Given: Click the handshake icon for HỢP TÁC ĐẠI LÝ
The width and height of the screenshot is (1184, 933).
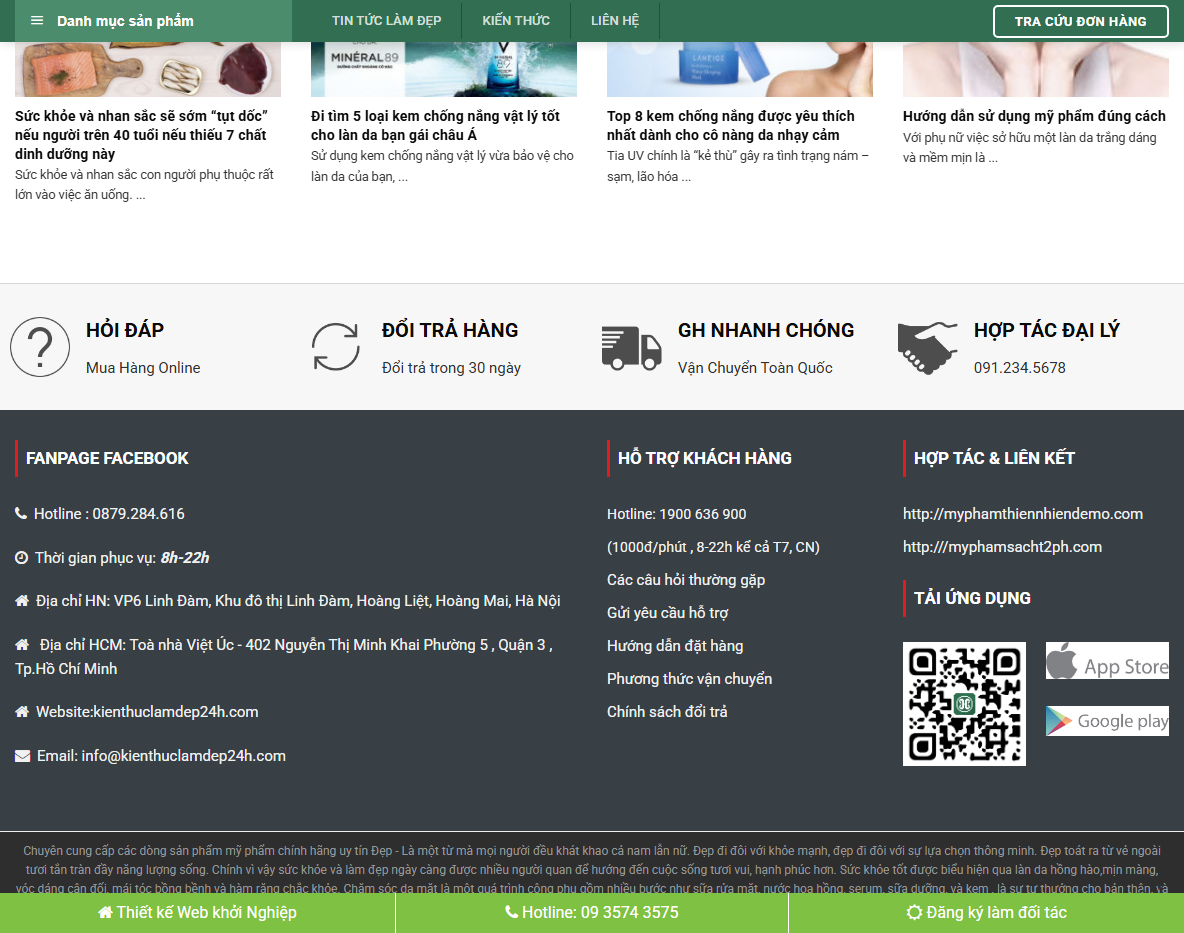Looking at the screenshot, I should [x=927, y=347].
